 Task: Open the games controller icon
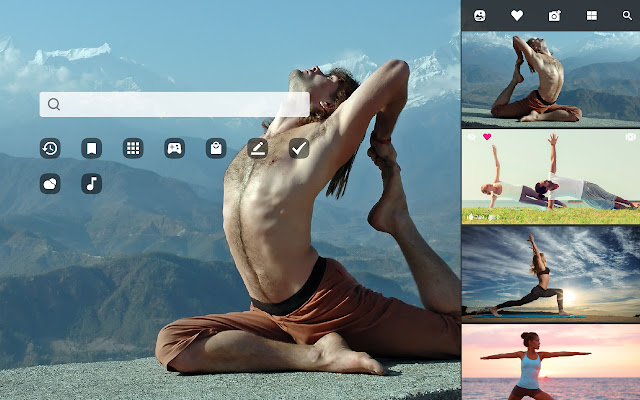[x=174, y=149]
